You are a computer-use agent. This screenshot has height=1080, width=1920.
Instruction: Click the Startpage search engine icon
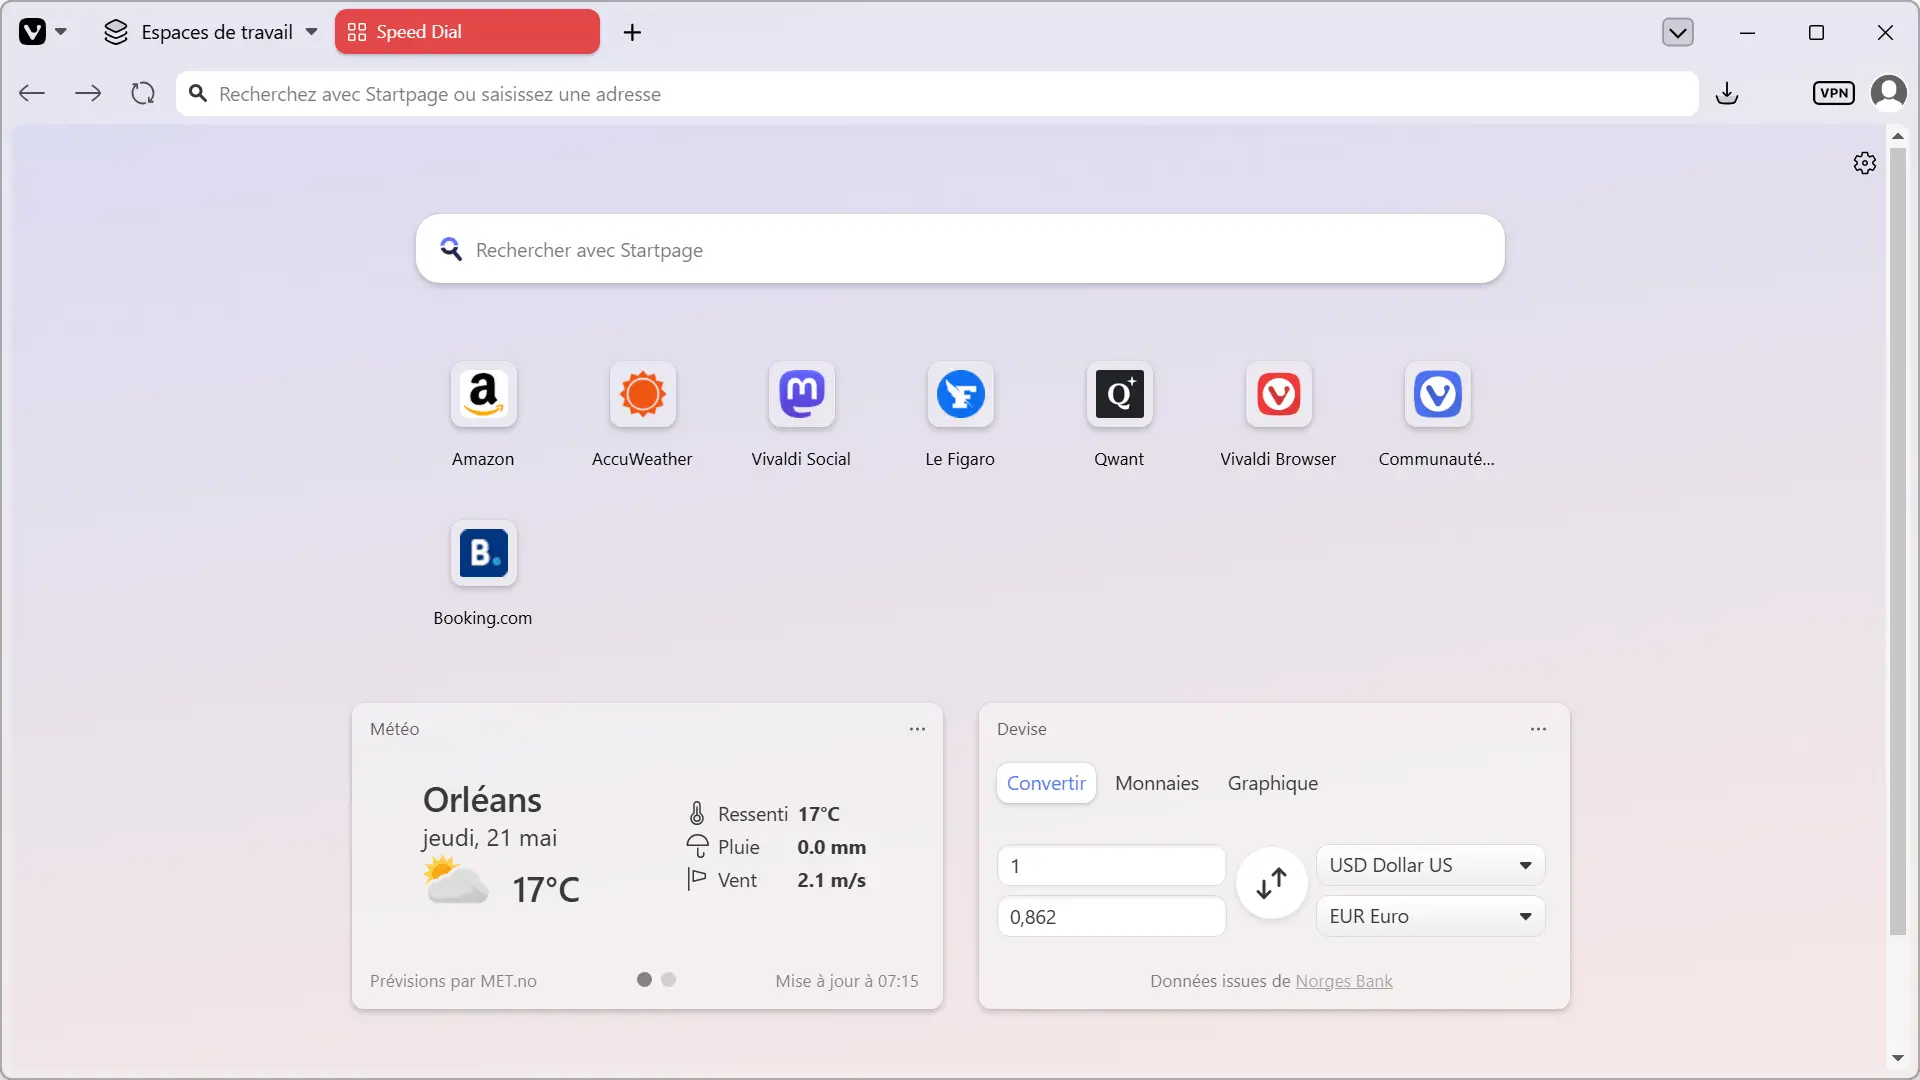[451, 249]
